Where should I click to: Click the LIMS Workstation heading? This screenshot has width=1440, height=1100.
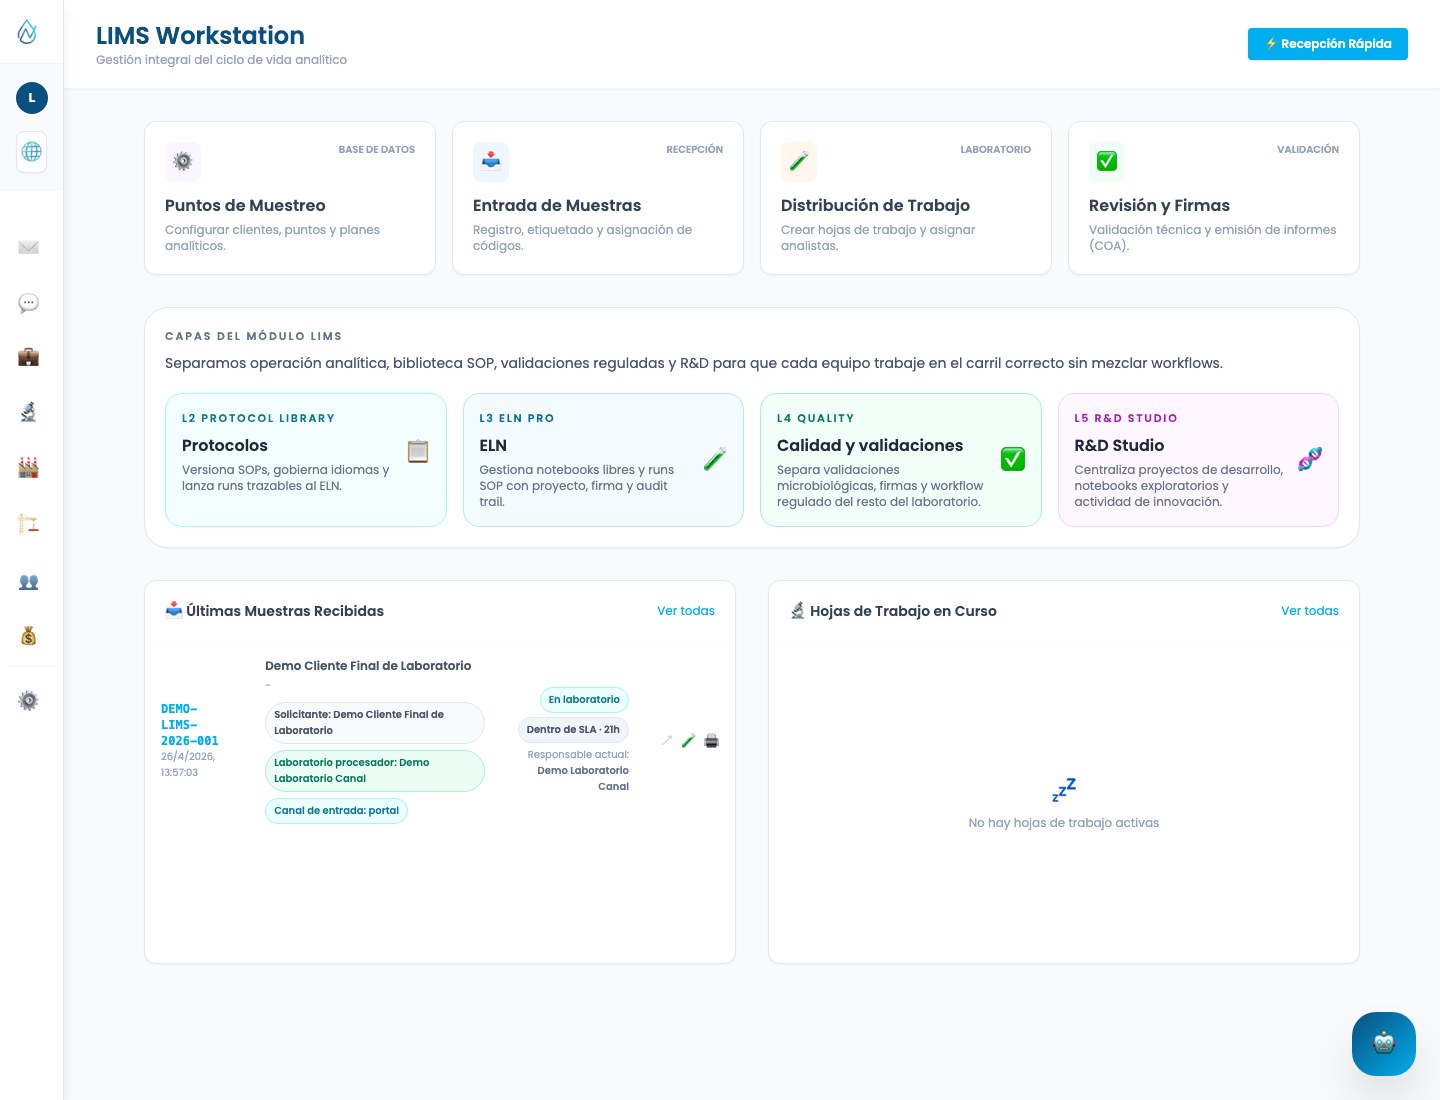tap(200, 36)
